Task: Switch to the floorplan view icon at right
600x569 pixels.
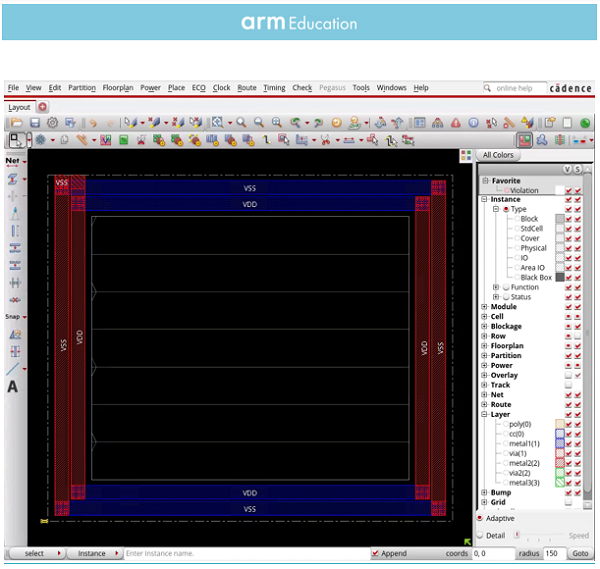Action: click(524, 140)
